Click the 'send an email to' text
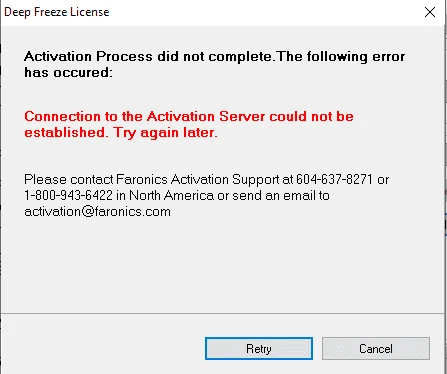Viewport: 447px width, 374px height. pyautogui.click(x=281, y=195)
